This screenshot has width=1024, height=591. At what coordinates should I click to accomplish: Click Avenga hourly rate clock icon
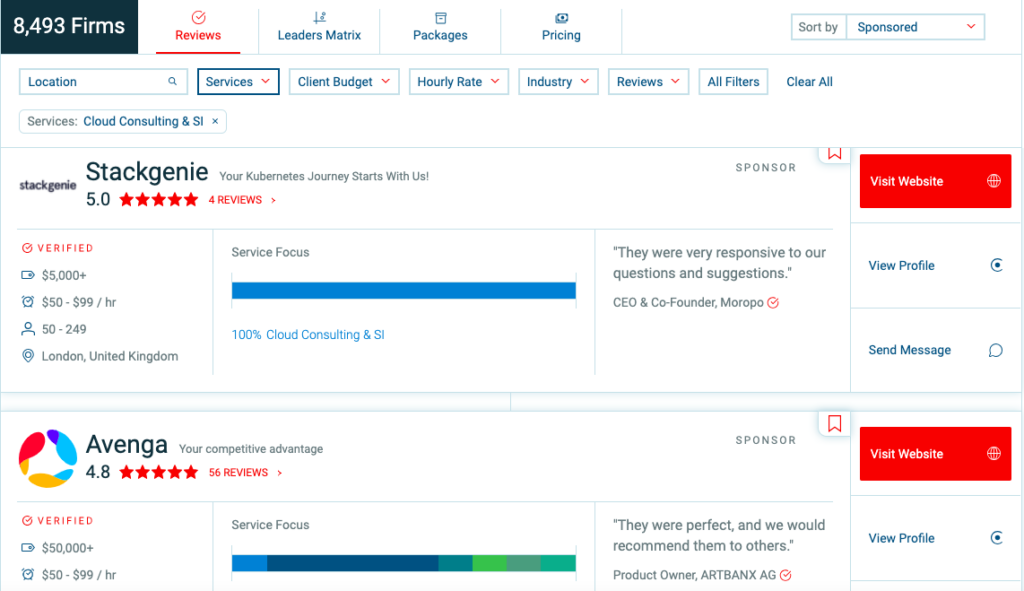[27, 574]
